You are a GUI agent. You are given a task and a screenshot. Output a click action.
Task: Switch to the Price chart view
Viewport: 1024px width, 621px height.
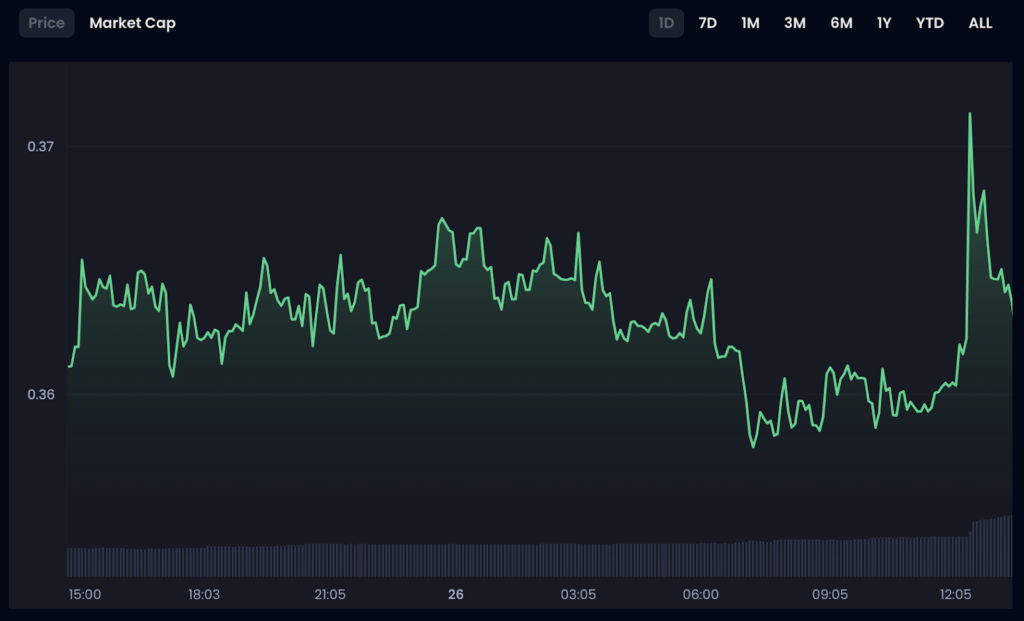(46, 23)
